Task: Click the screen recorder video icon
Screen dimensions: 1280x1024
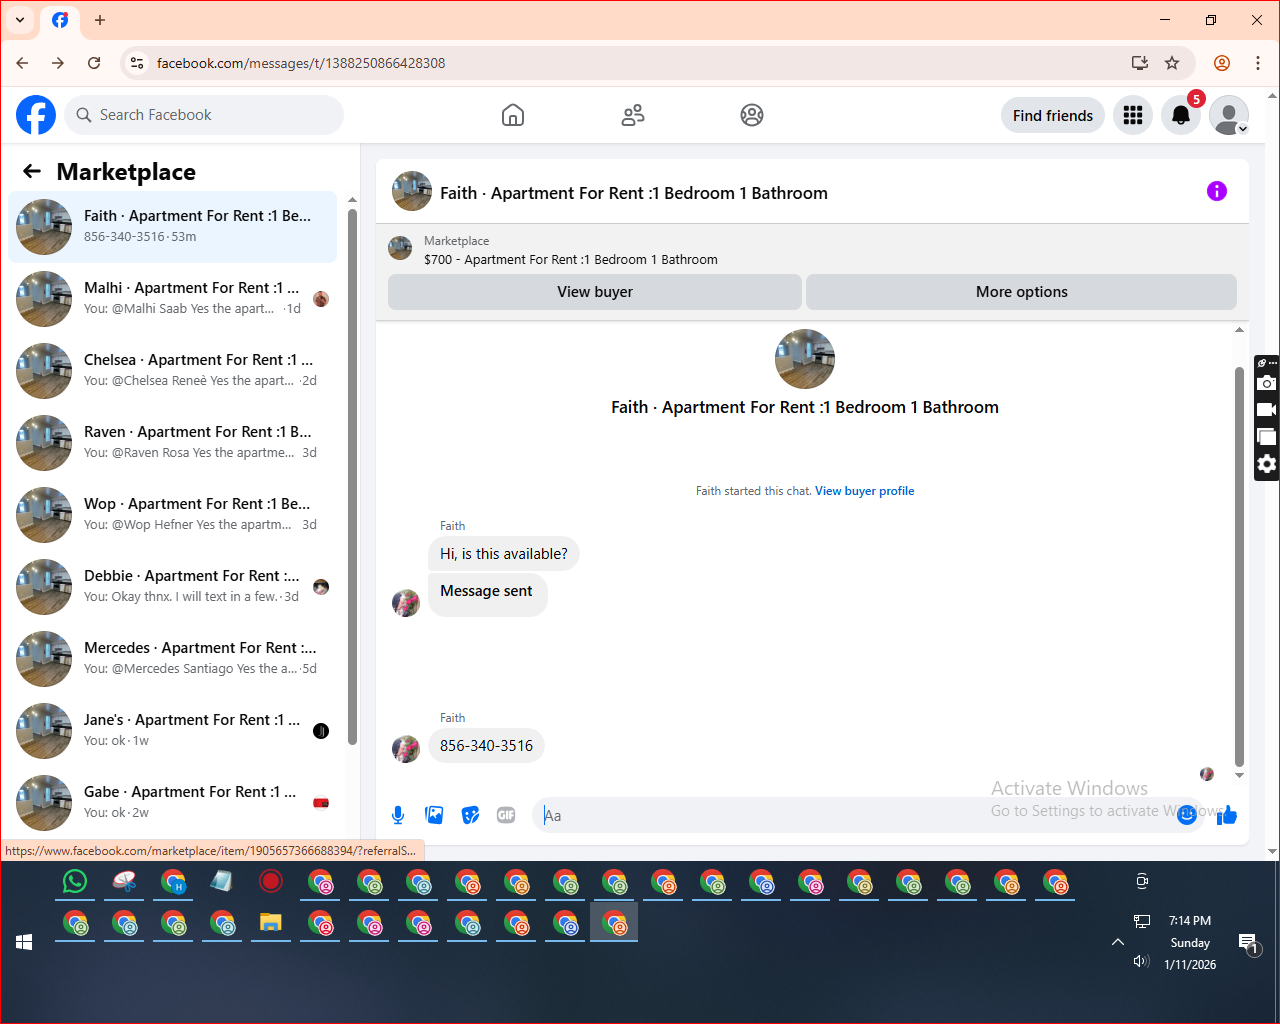Action: point(1267,410)
